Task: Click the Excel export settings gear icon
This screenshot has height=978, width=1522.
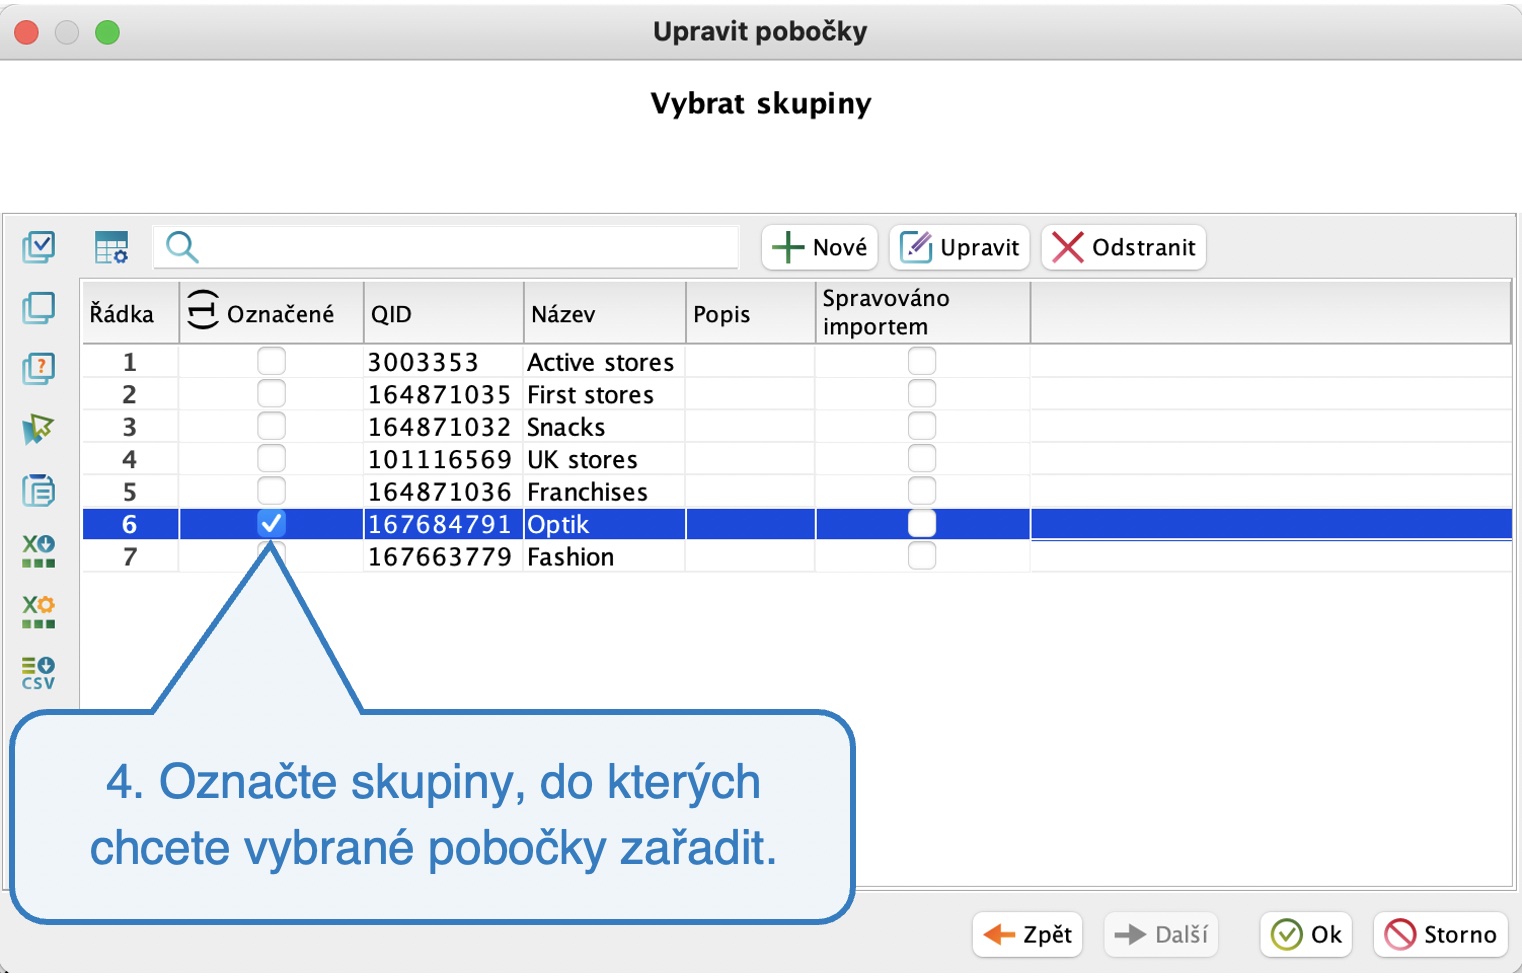Action: (39, 612)
